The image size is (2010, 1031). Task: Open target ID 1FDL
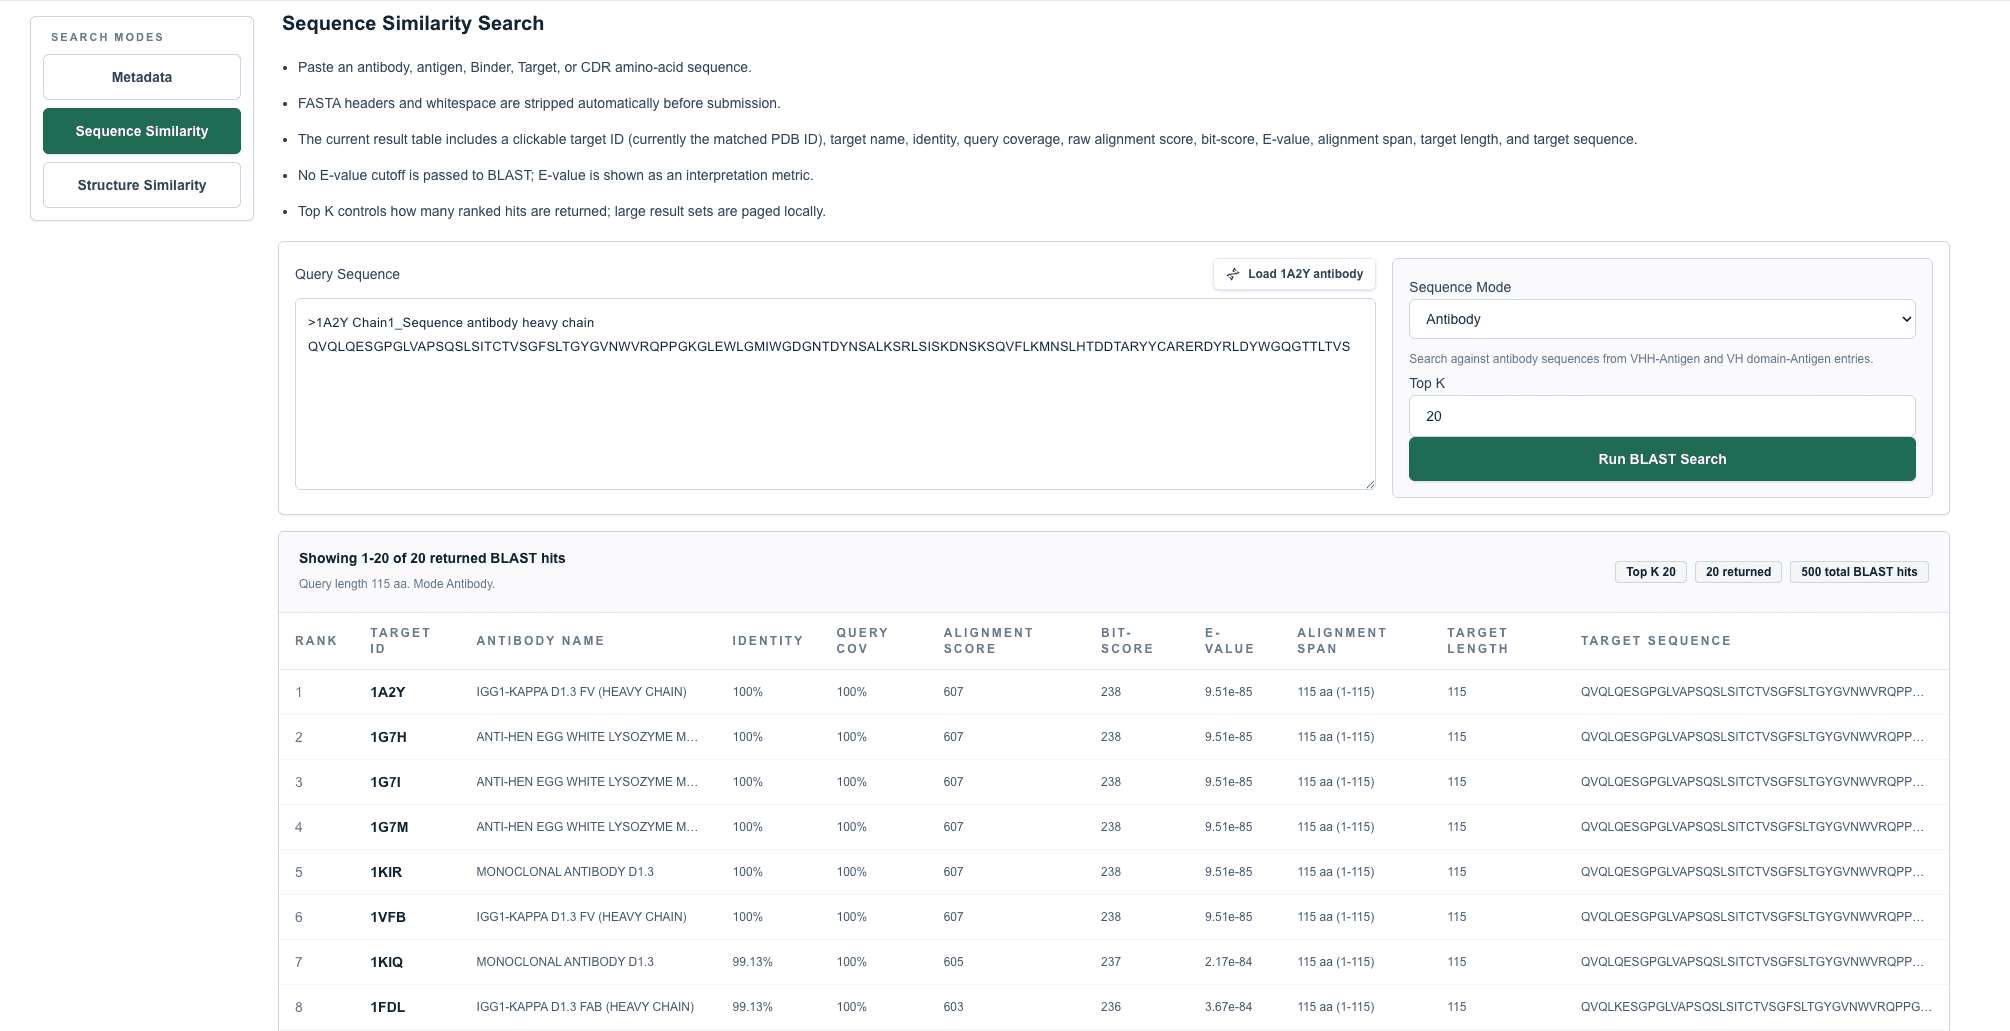coord(388,1007)
